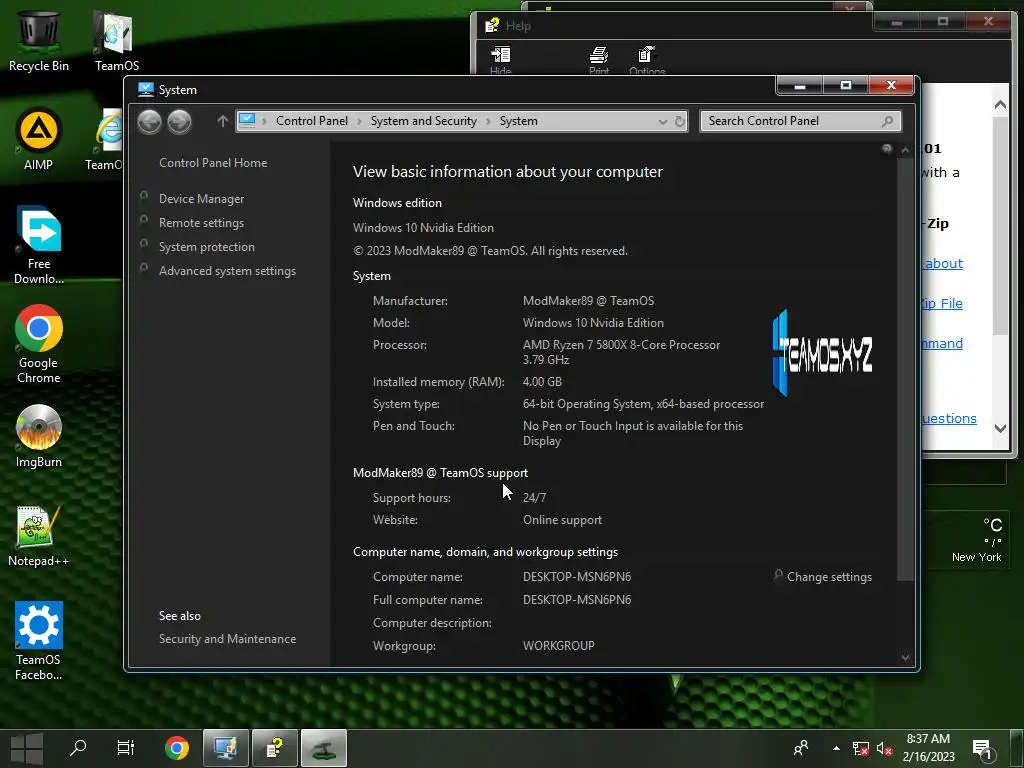Open Security and Maintenance link
The width and height of the screenshot is (1024, 768).
227,639
